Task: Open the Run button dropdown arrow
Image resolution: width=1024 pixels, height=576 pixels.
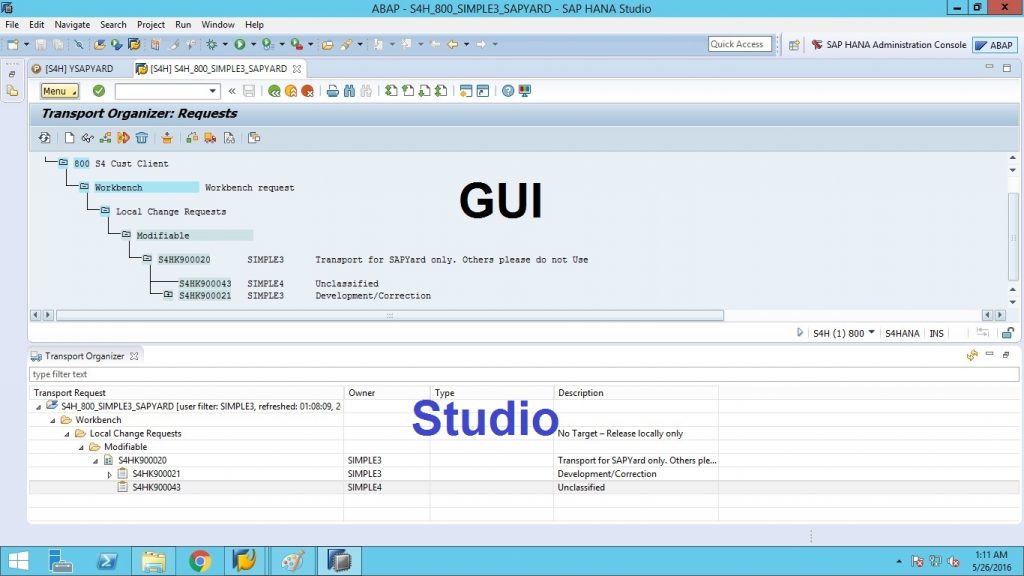Action: [253, 44]
